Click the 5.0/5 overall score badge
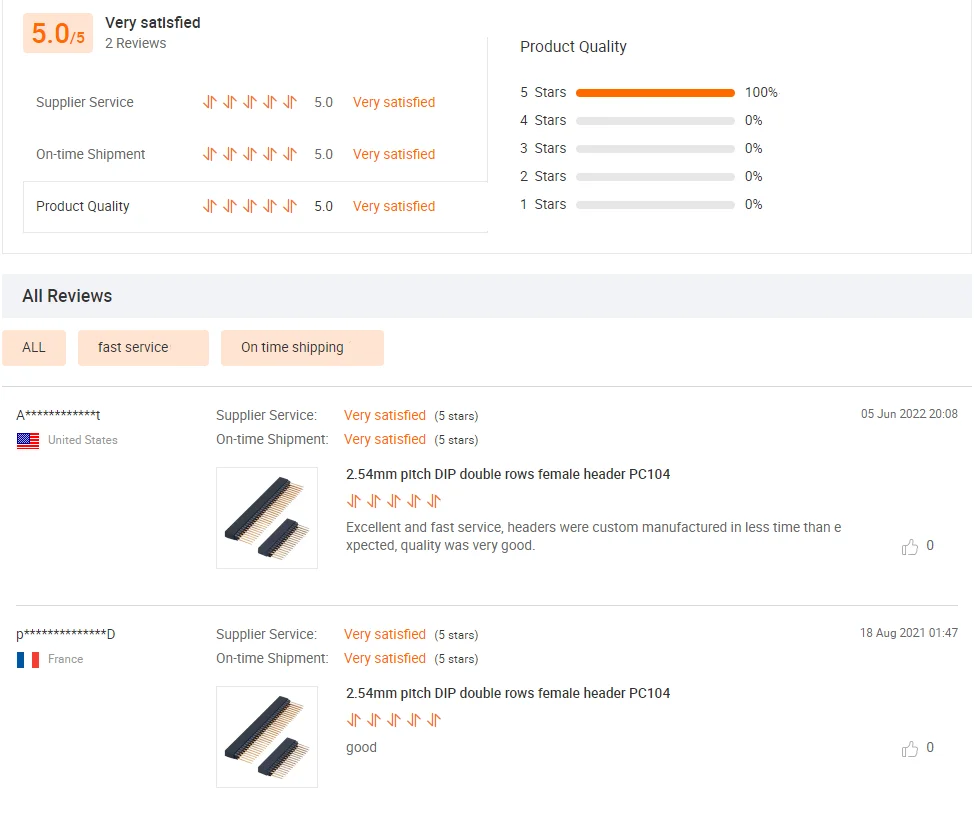The image size is (974, 818). pyautogui.click(x=58, y=33)
